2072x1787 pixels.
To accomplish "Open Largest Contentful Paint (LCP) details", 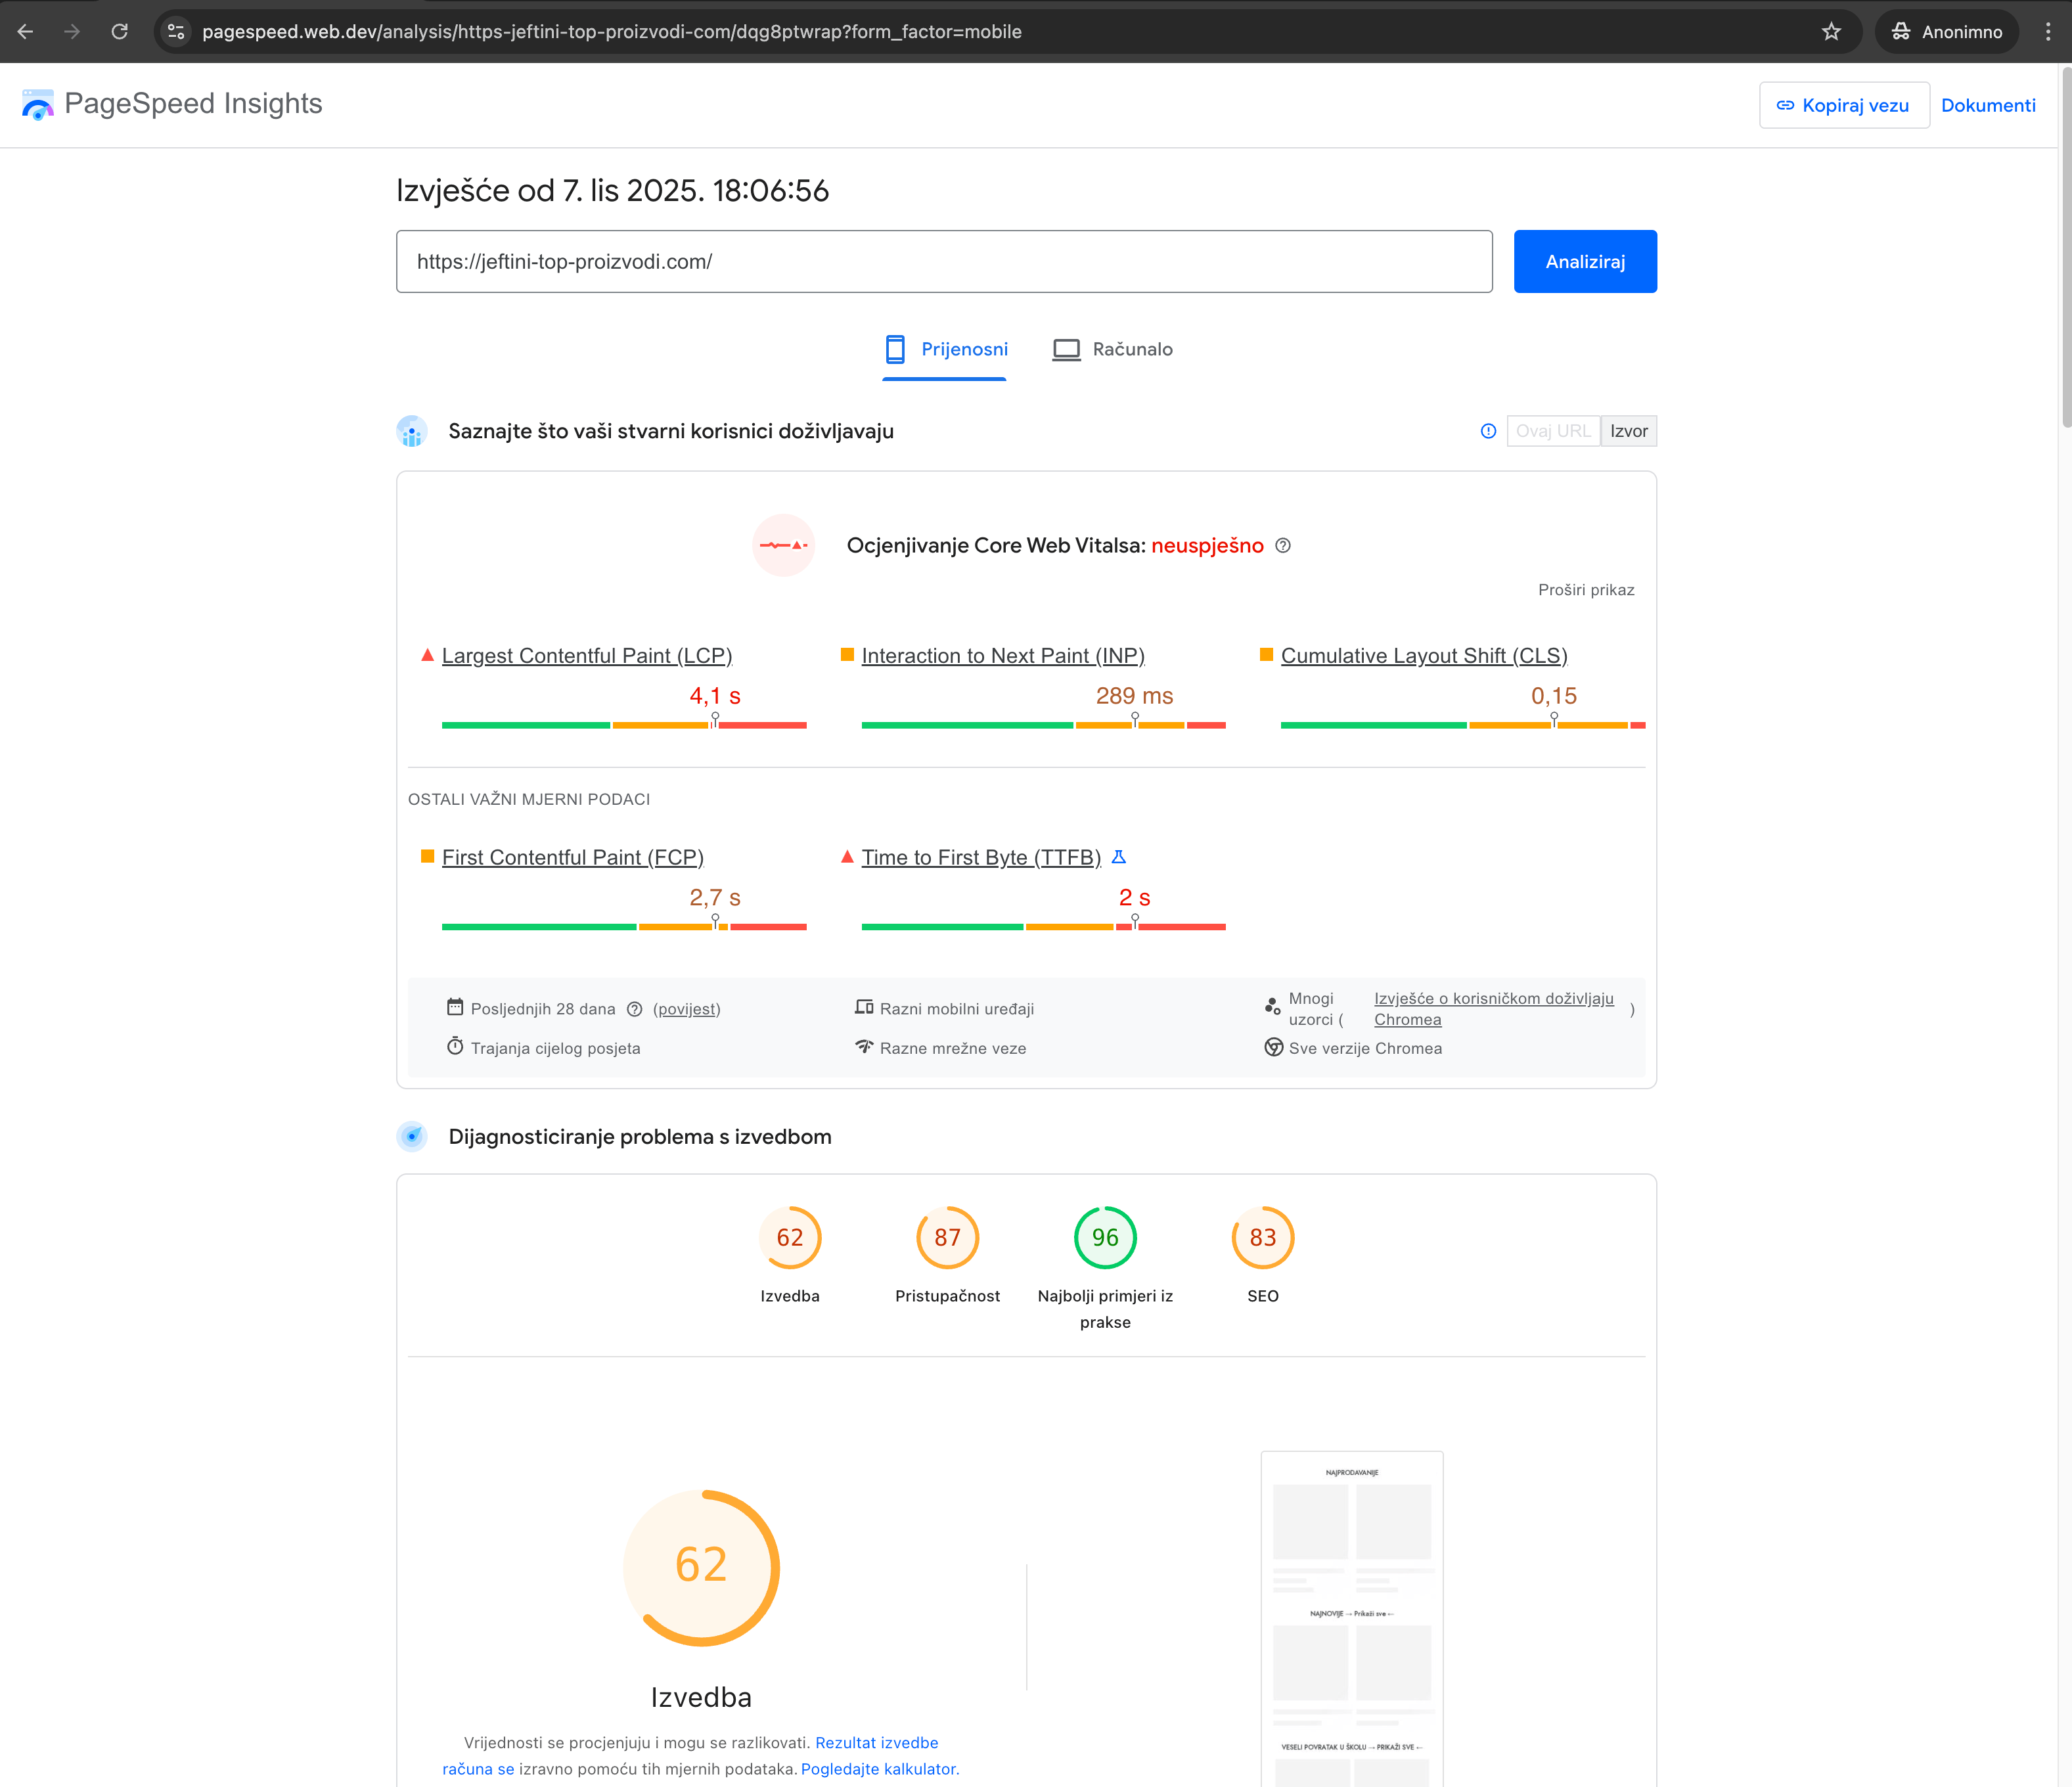I will click(587, 656).
